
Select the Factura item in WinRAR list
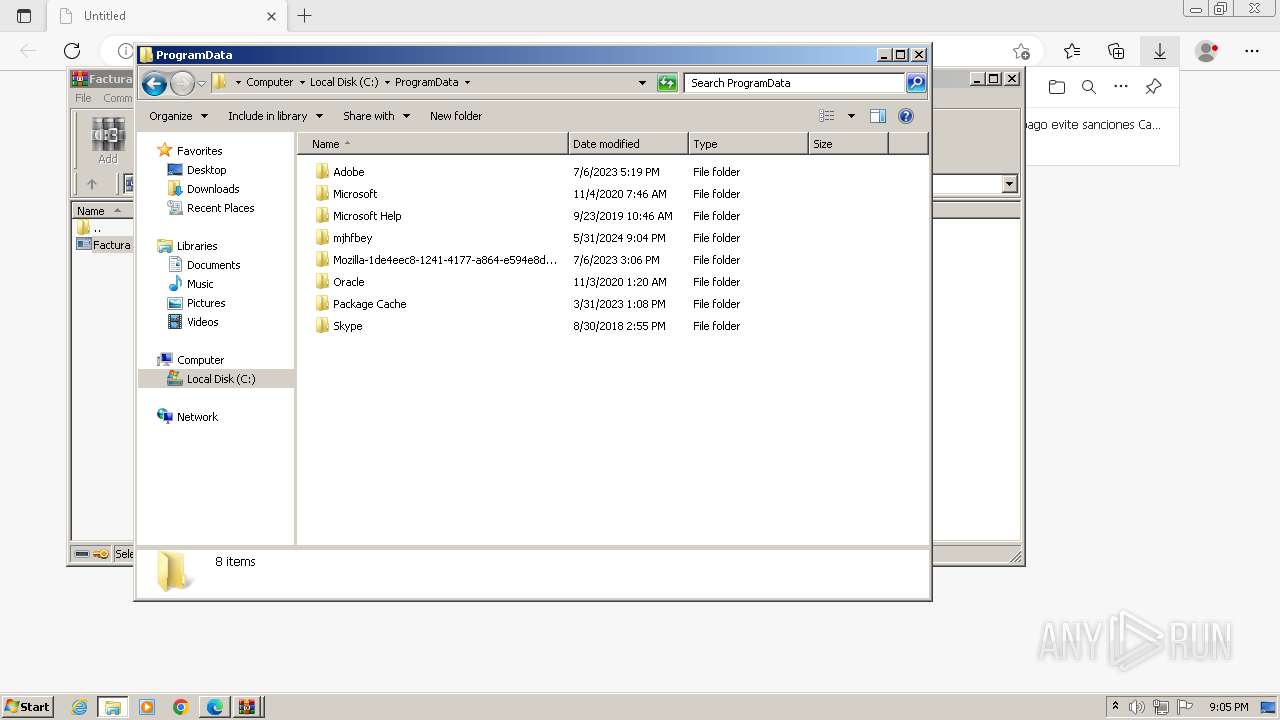104,245
